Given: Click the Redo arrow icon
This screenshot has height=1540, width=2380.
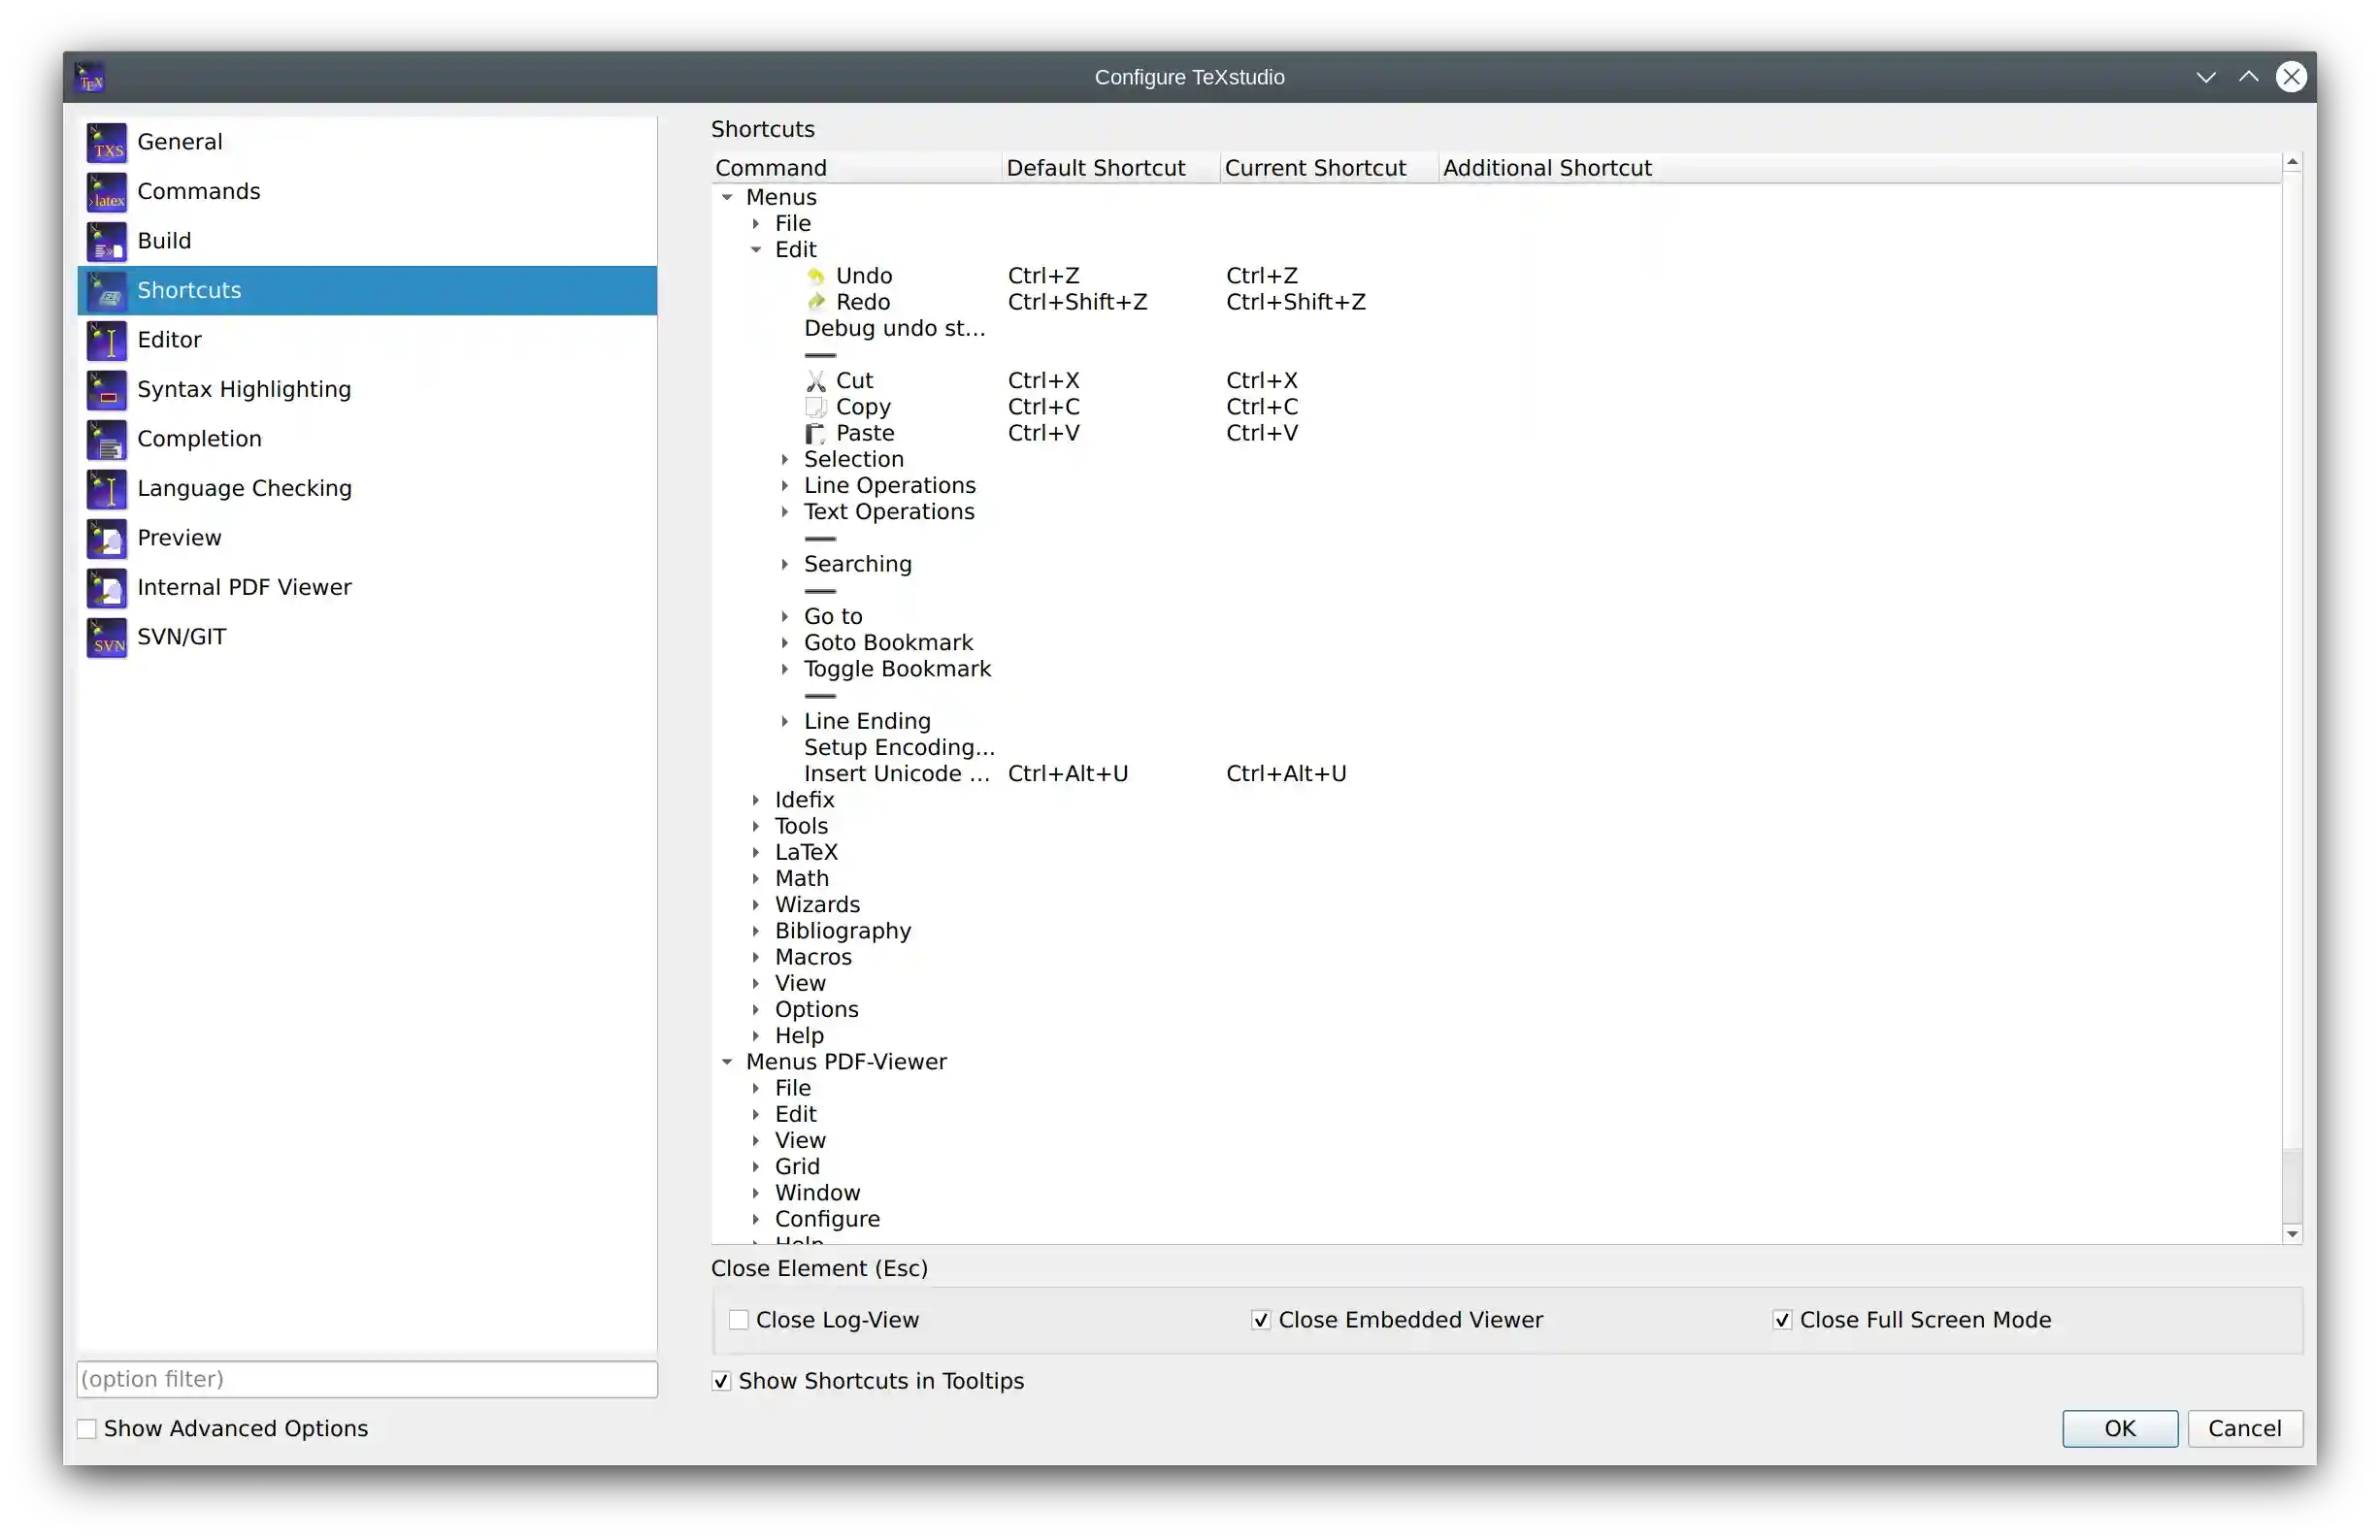Looking at the screenshot, I should pyautogui.click(x=816, y=302).
